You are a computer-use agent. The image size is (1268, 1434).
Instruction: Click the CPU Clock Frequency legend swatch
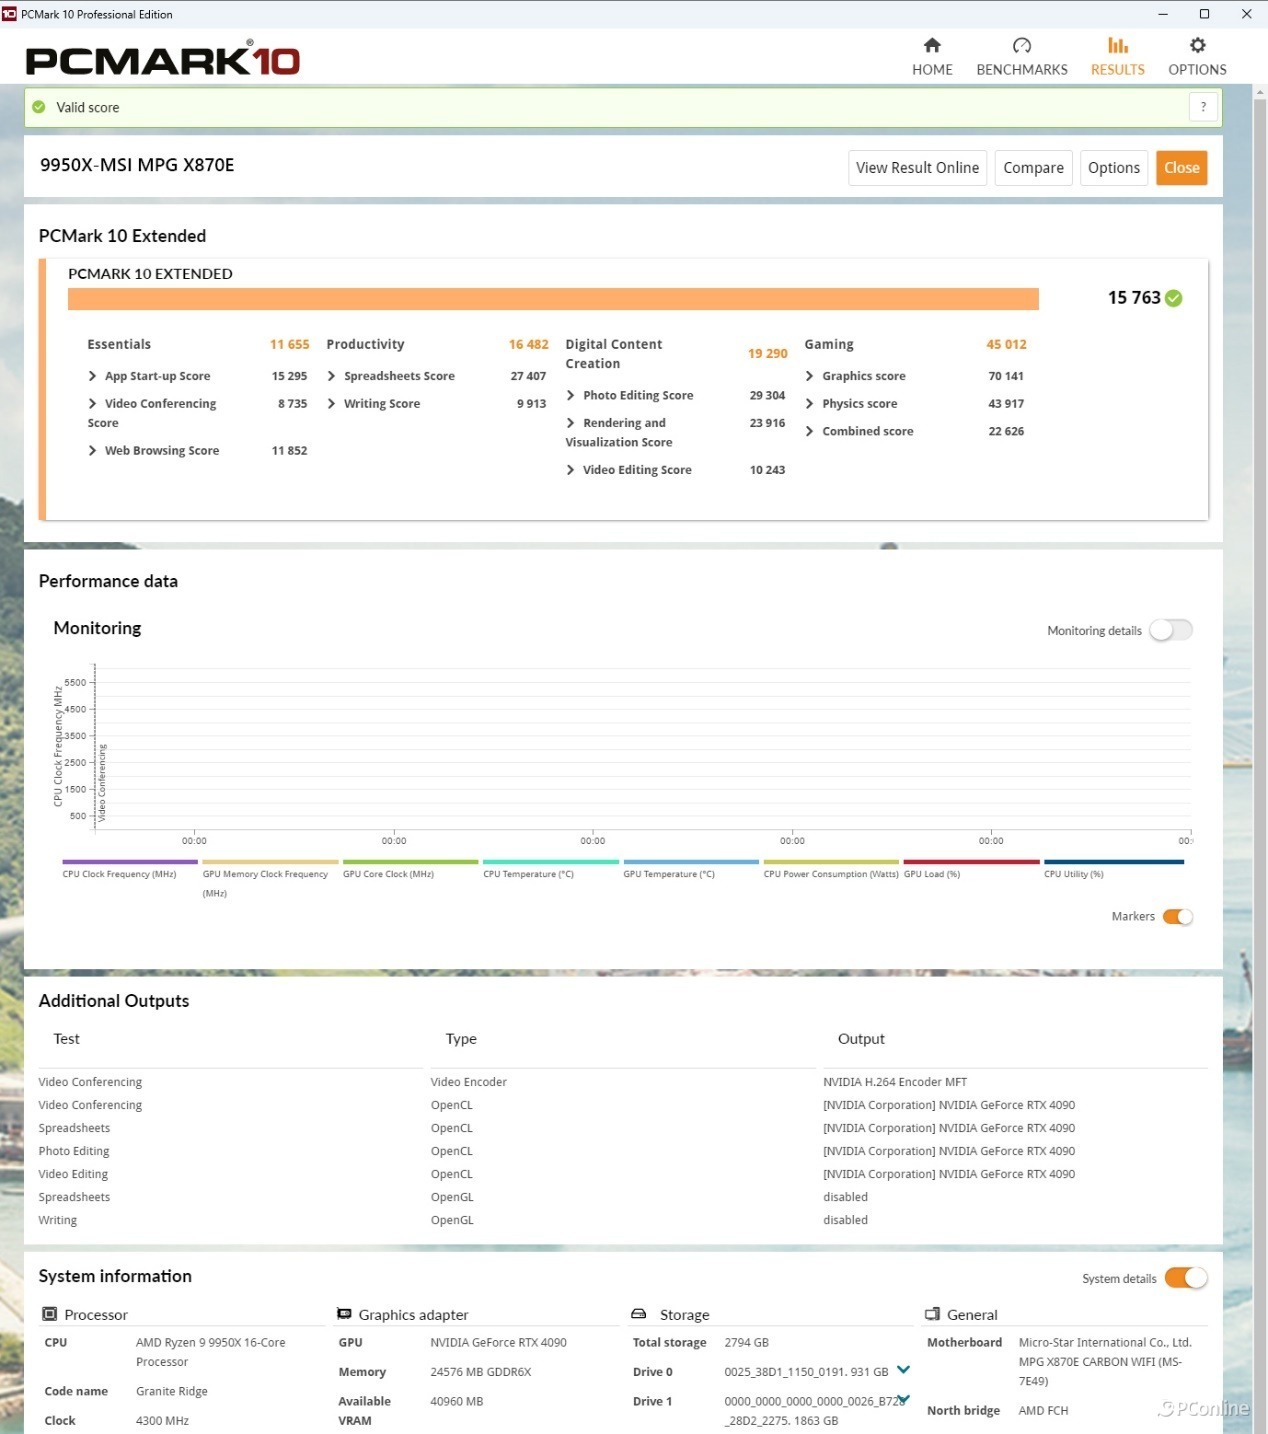(130, 861)
